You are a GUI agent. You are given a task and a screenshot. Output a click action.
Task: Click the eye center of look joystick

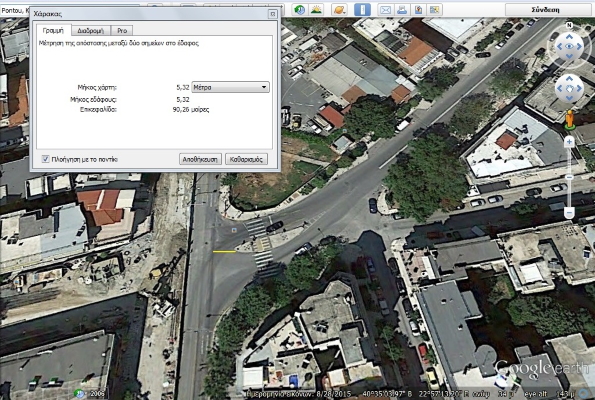tap(569, 46)
